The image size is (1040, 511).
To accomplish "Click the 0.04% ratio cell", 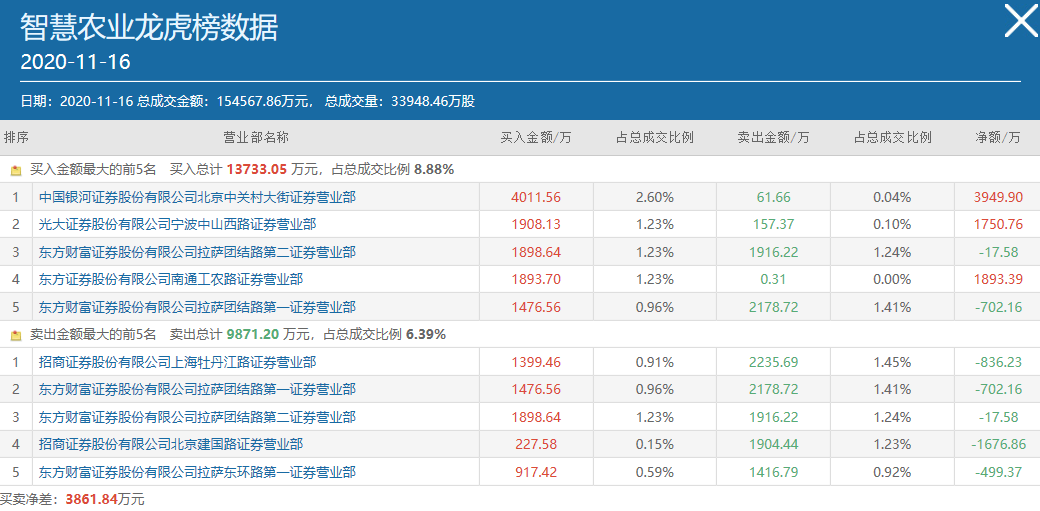I will pyautogui.click(x=892, y=197).
